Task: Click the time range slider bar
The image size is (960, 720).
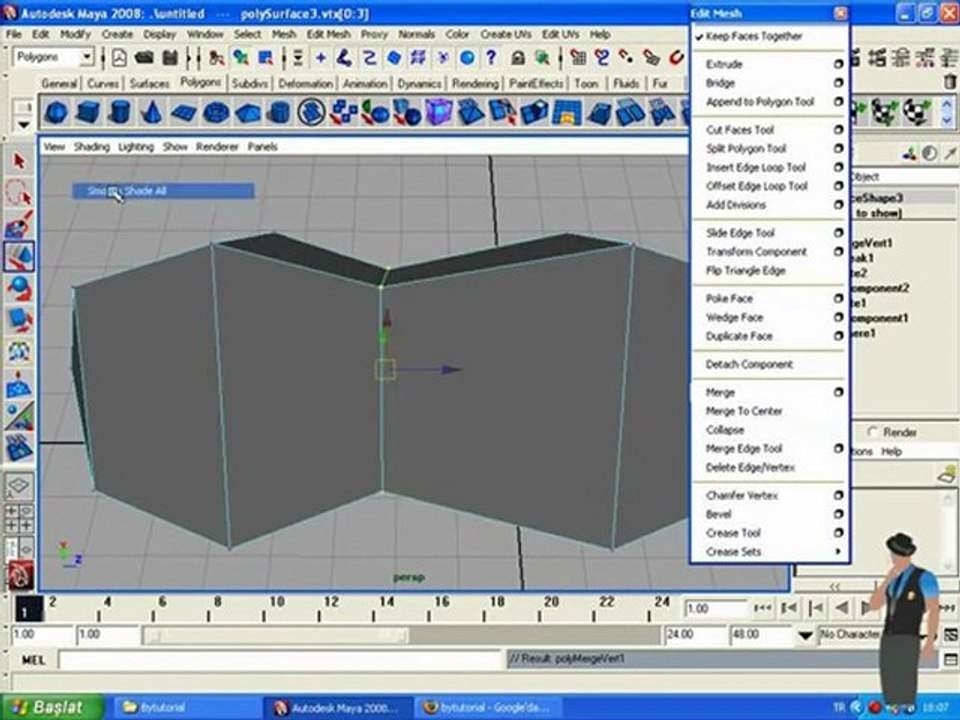Action: [276, 636]
